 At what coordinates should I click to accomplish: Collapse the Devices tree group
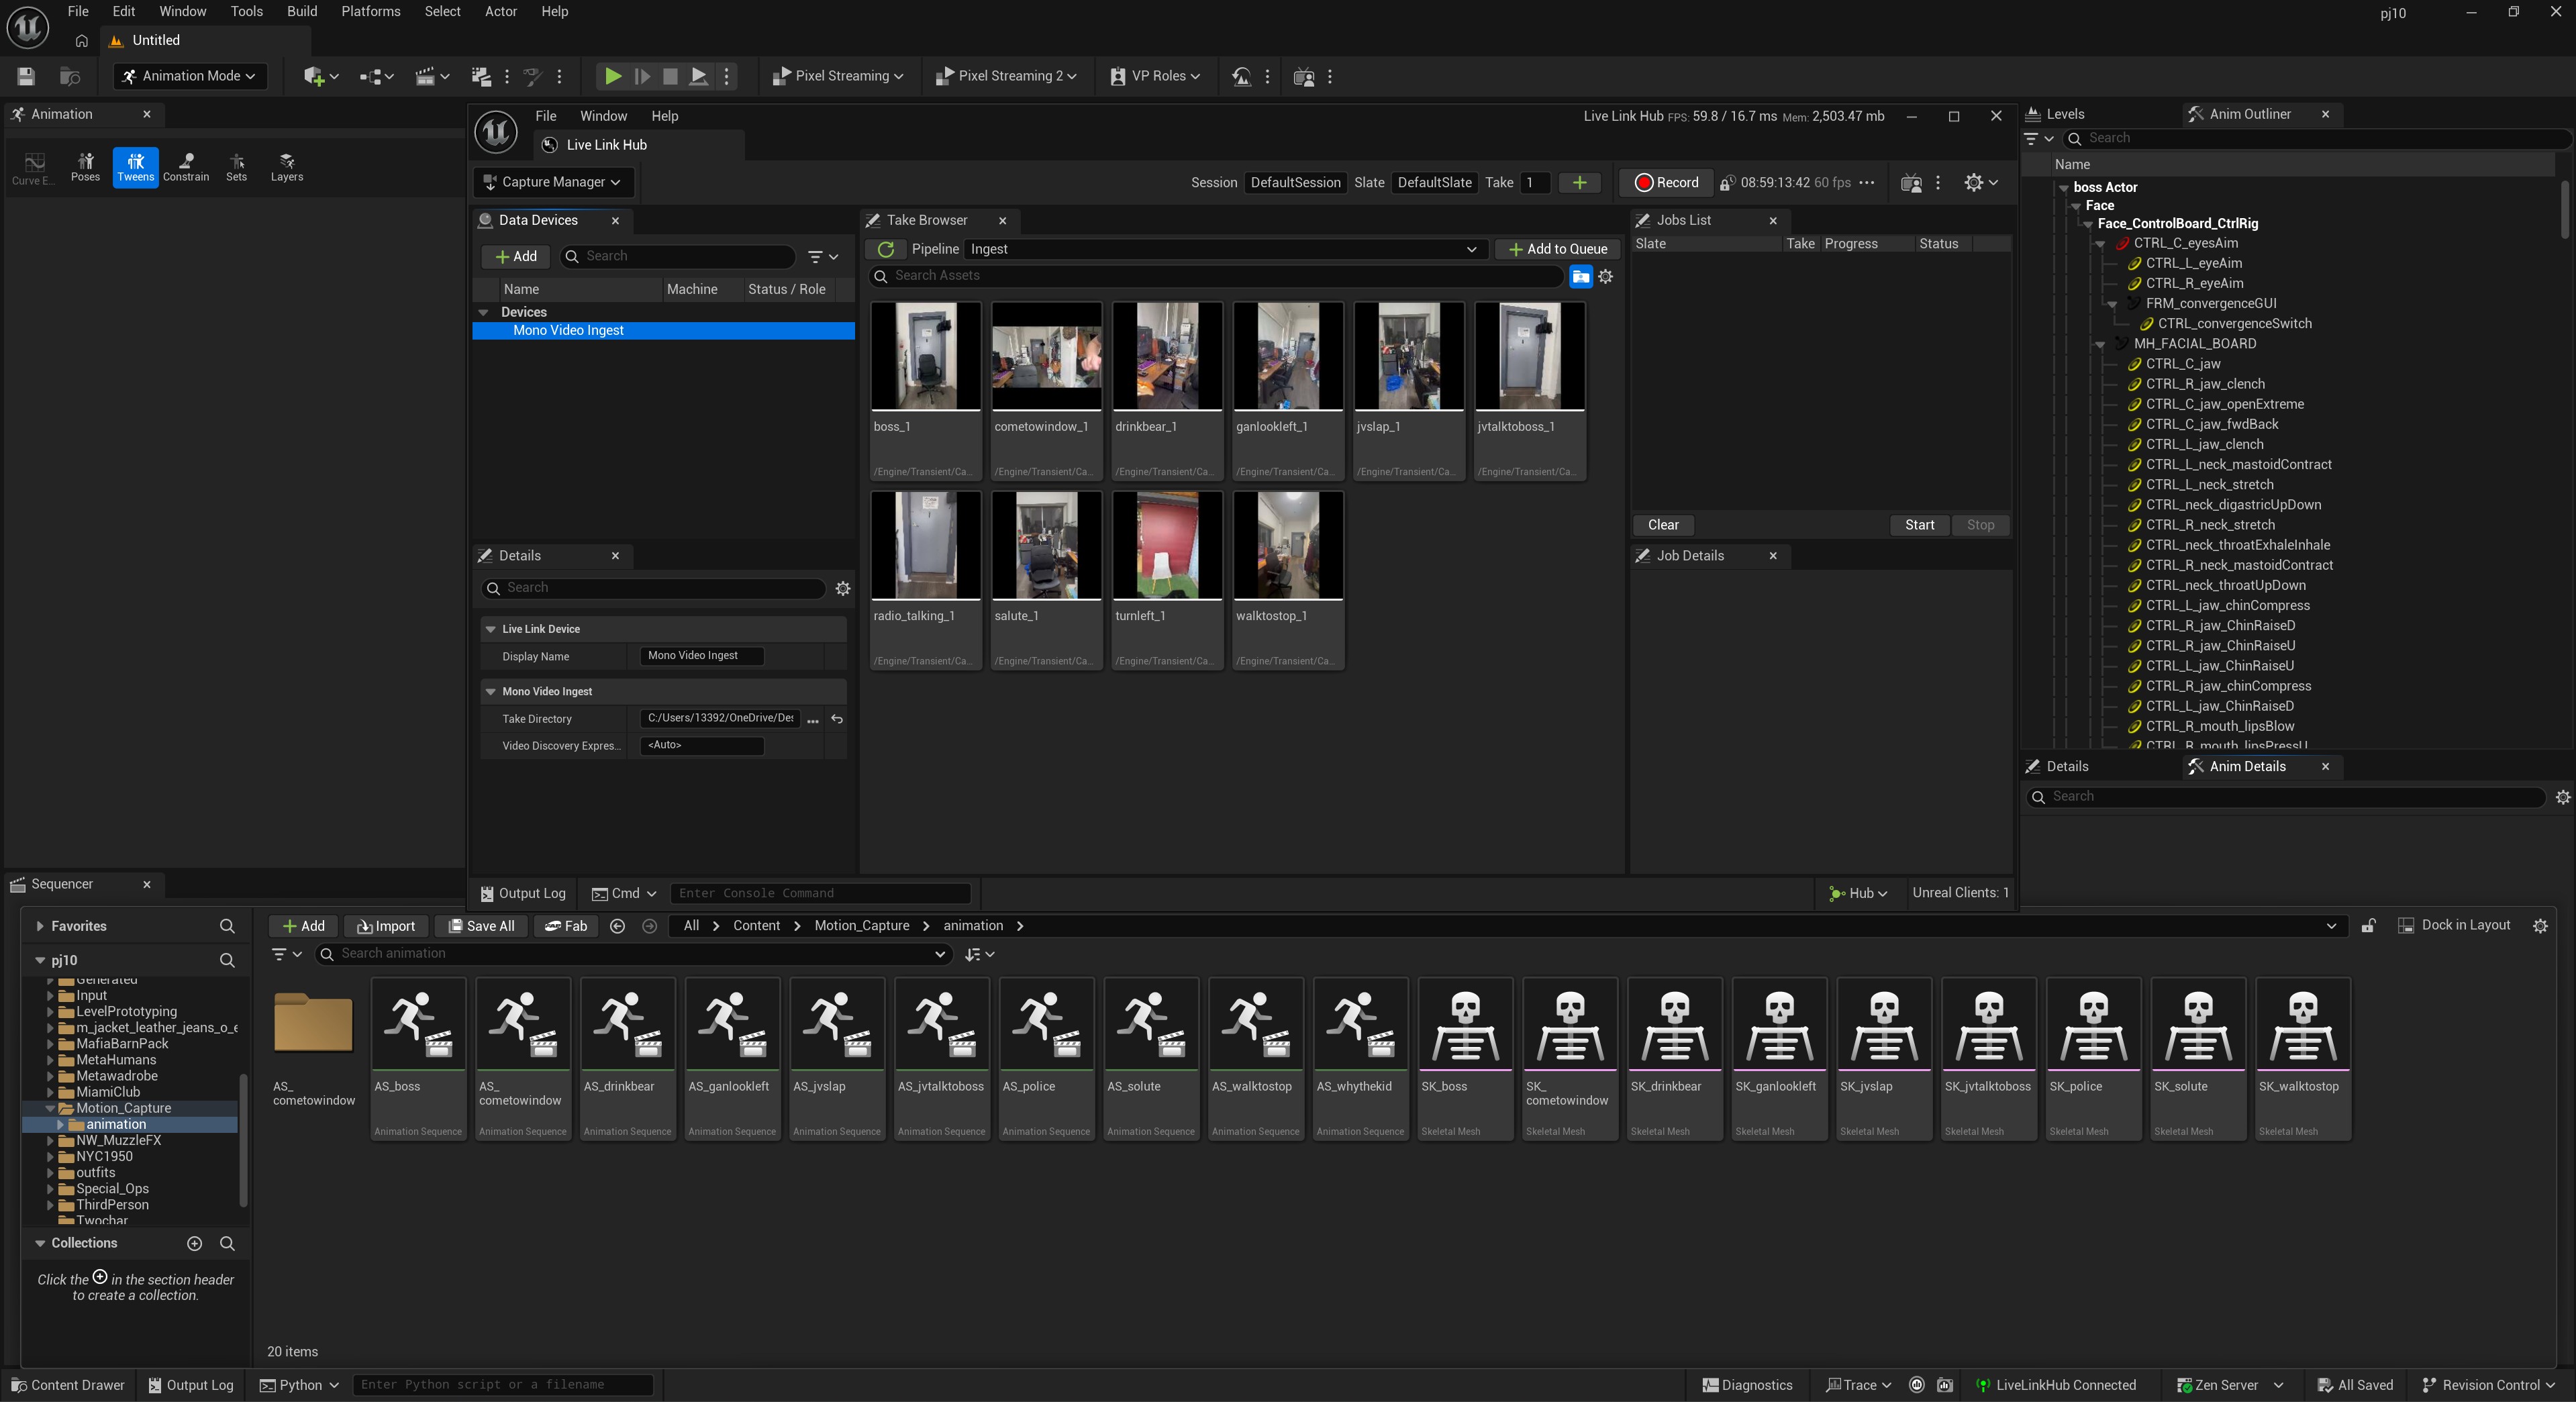pyautogui.click(x=484, y=312)
